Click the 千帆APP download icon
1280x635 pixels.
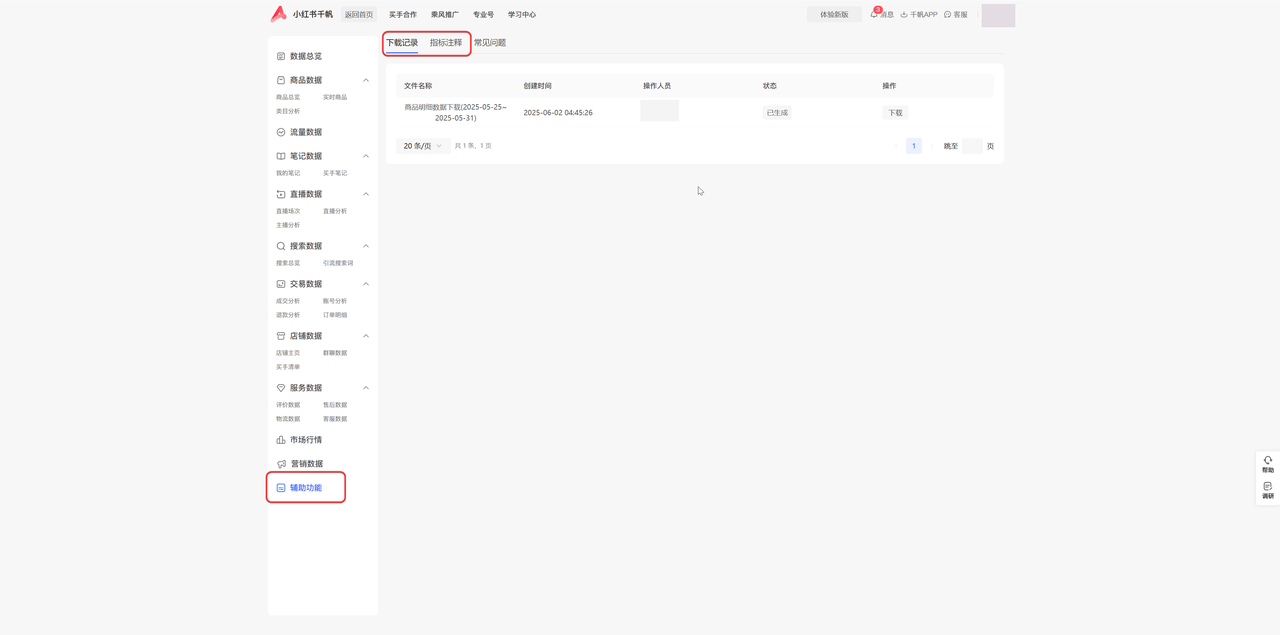904,15
